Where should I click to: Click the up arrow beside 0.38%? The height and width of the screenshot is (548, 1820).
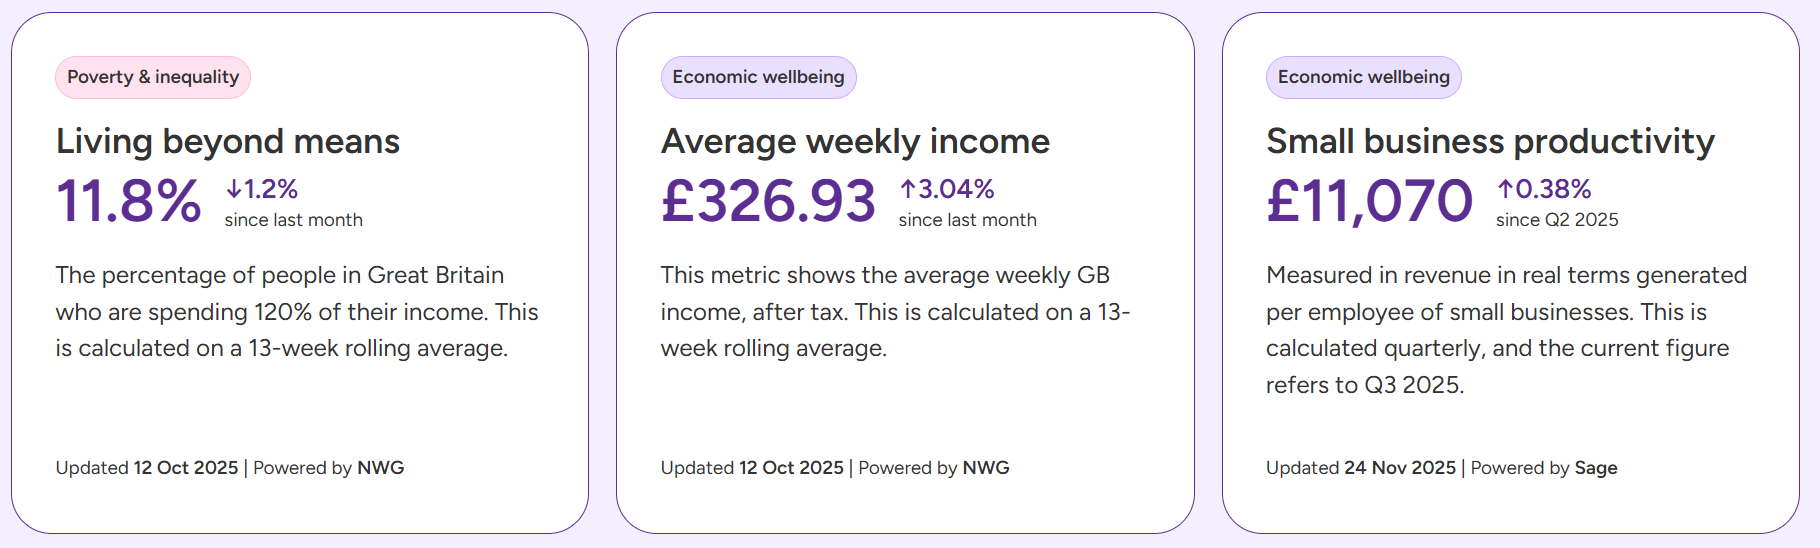click(x=1505, y=188)
